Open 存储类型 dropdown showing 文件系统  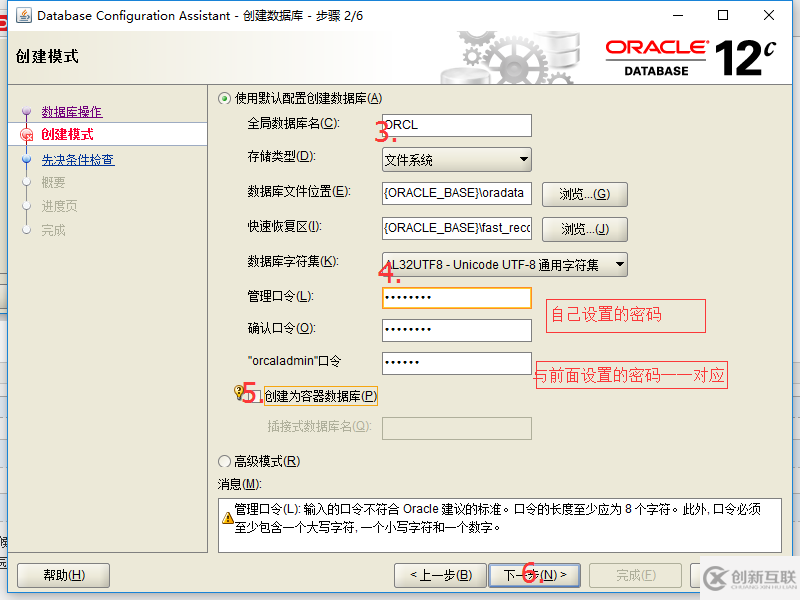pos(457,160)
